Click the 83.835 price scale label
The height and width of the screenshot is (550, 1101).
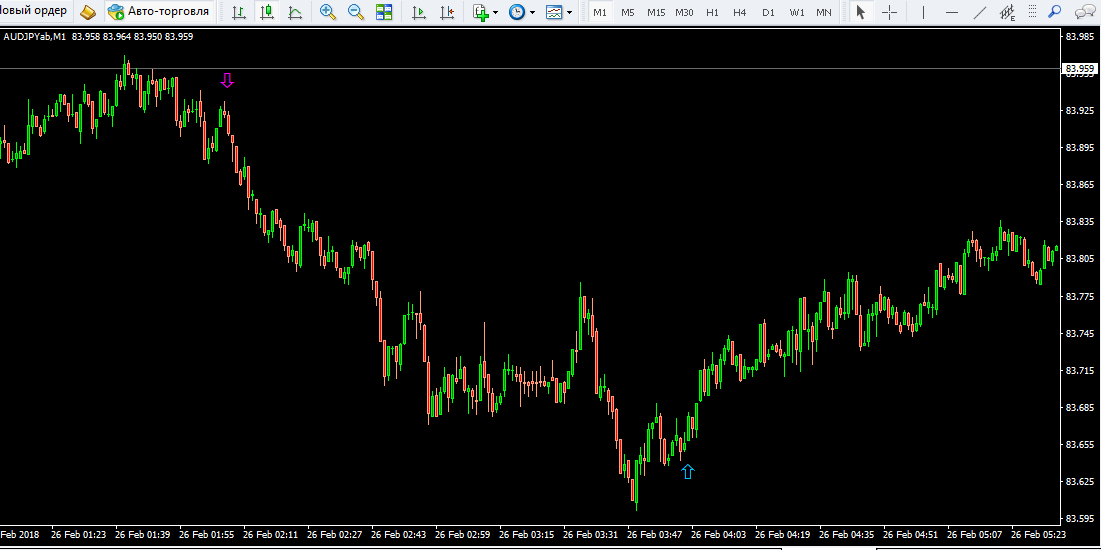coord(1080,222)
